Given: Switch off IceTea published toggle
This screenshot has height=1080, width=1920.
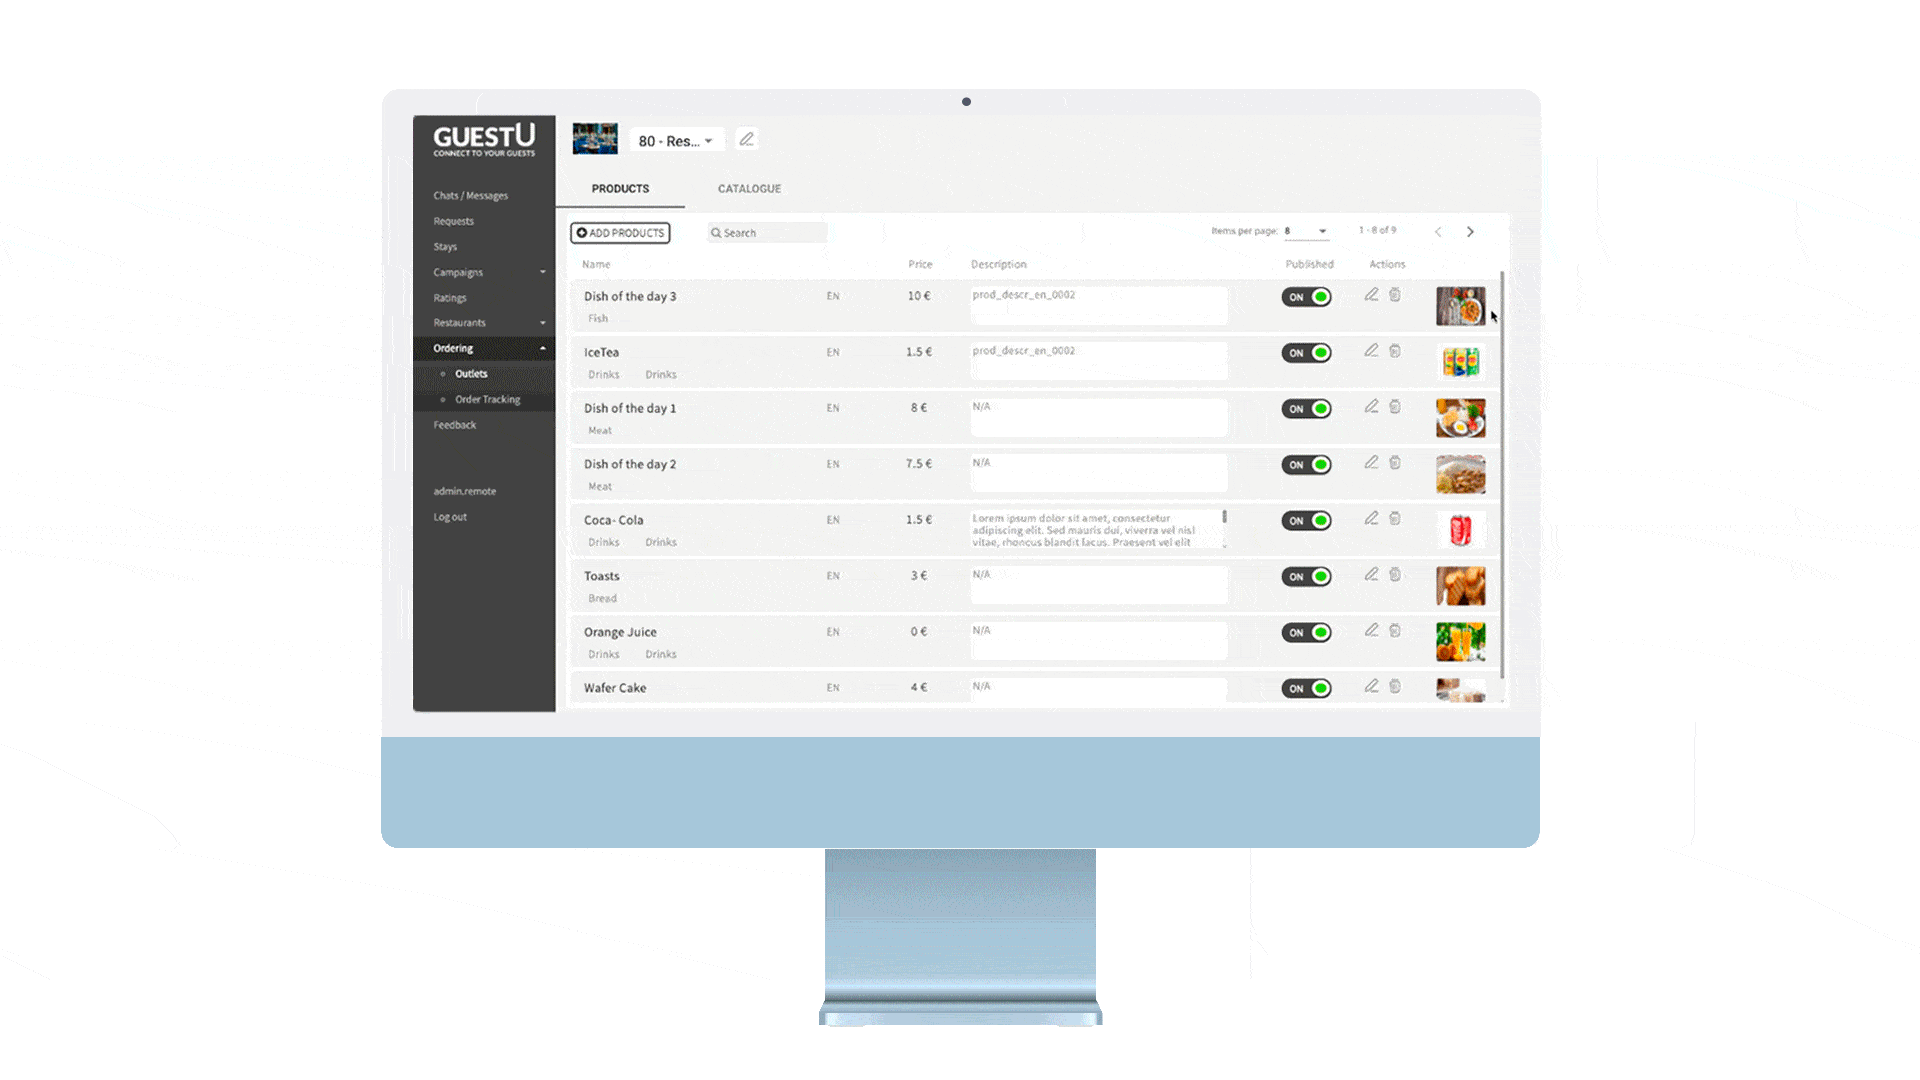Looking at the screenshot, I should (x=1306, y=353).
